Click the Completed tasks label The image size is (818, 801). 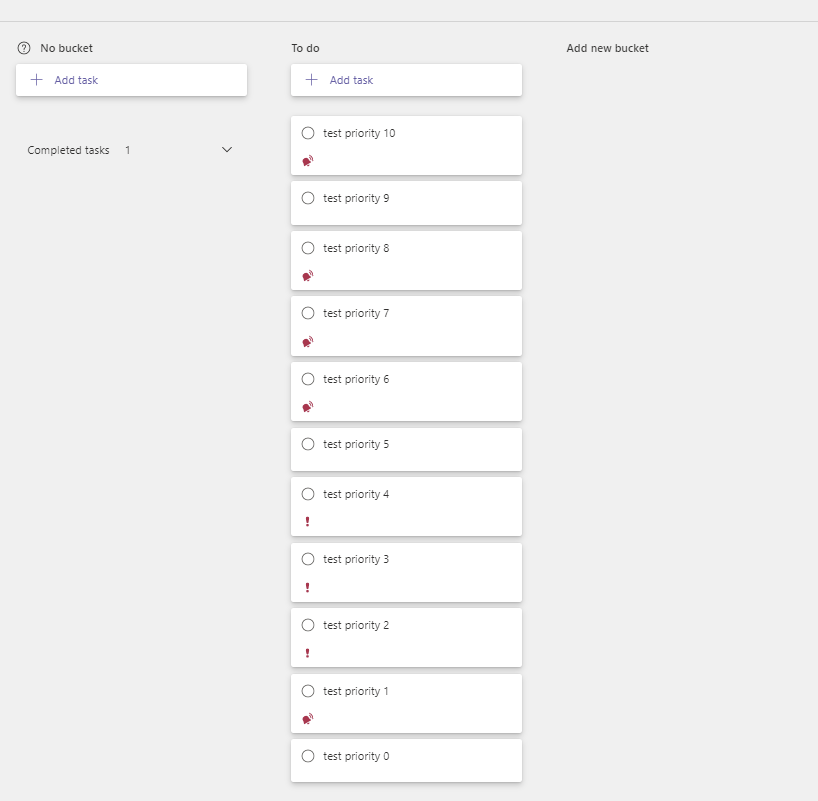pos(68,150)
